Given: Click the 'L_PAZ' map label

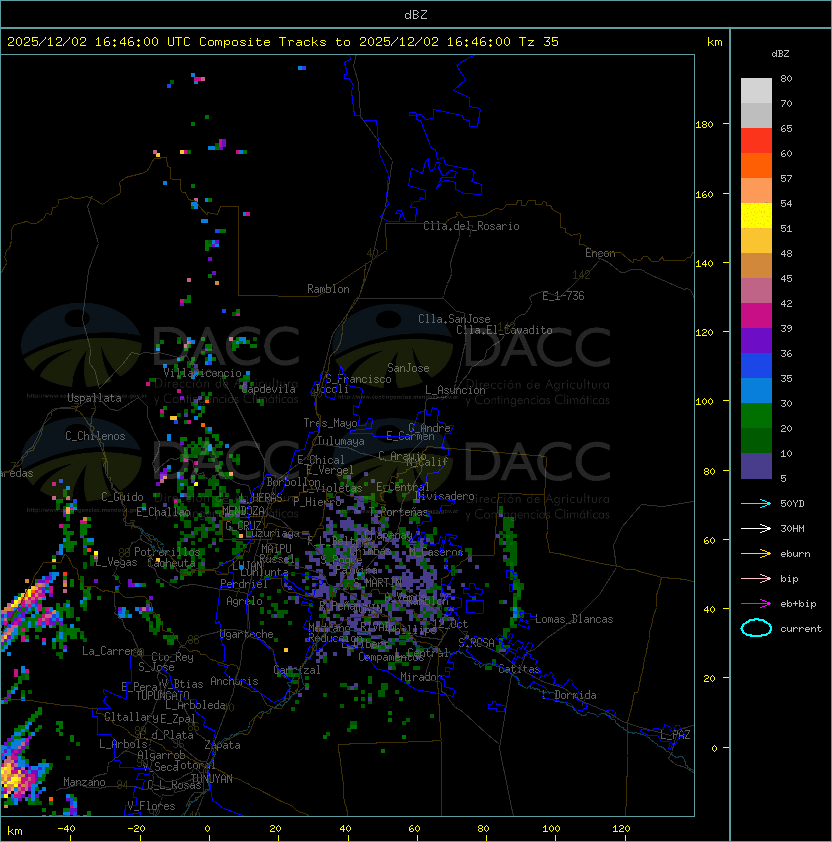Looking at the screenshot, I should pyautogui.click(x=675, y=735).
